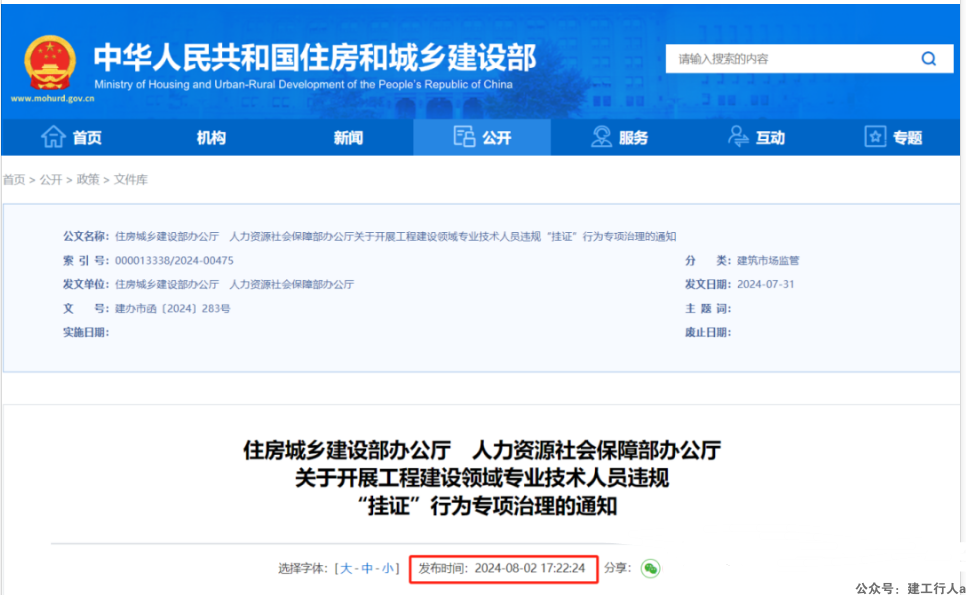
Task: Click the 选择字体 label
Action: point(302,569)
